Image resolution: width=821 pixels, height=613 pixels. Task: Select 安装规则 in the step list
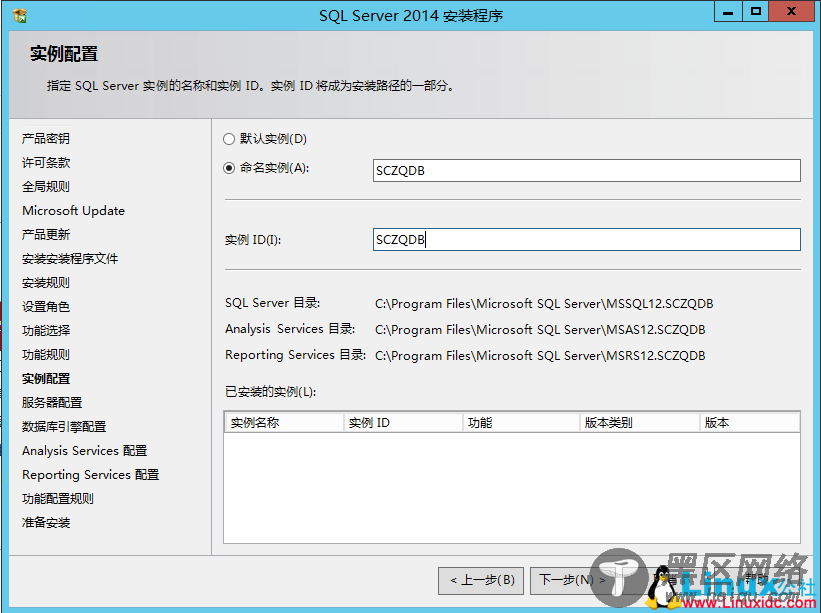pos(46,283)
